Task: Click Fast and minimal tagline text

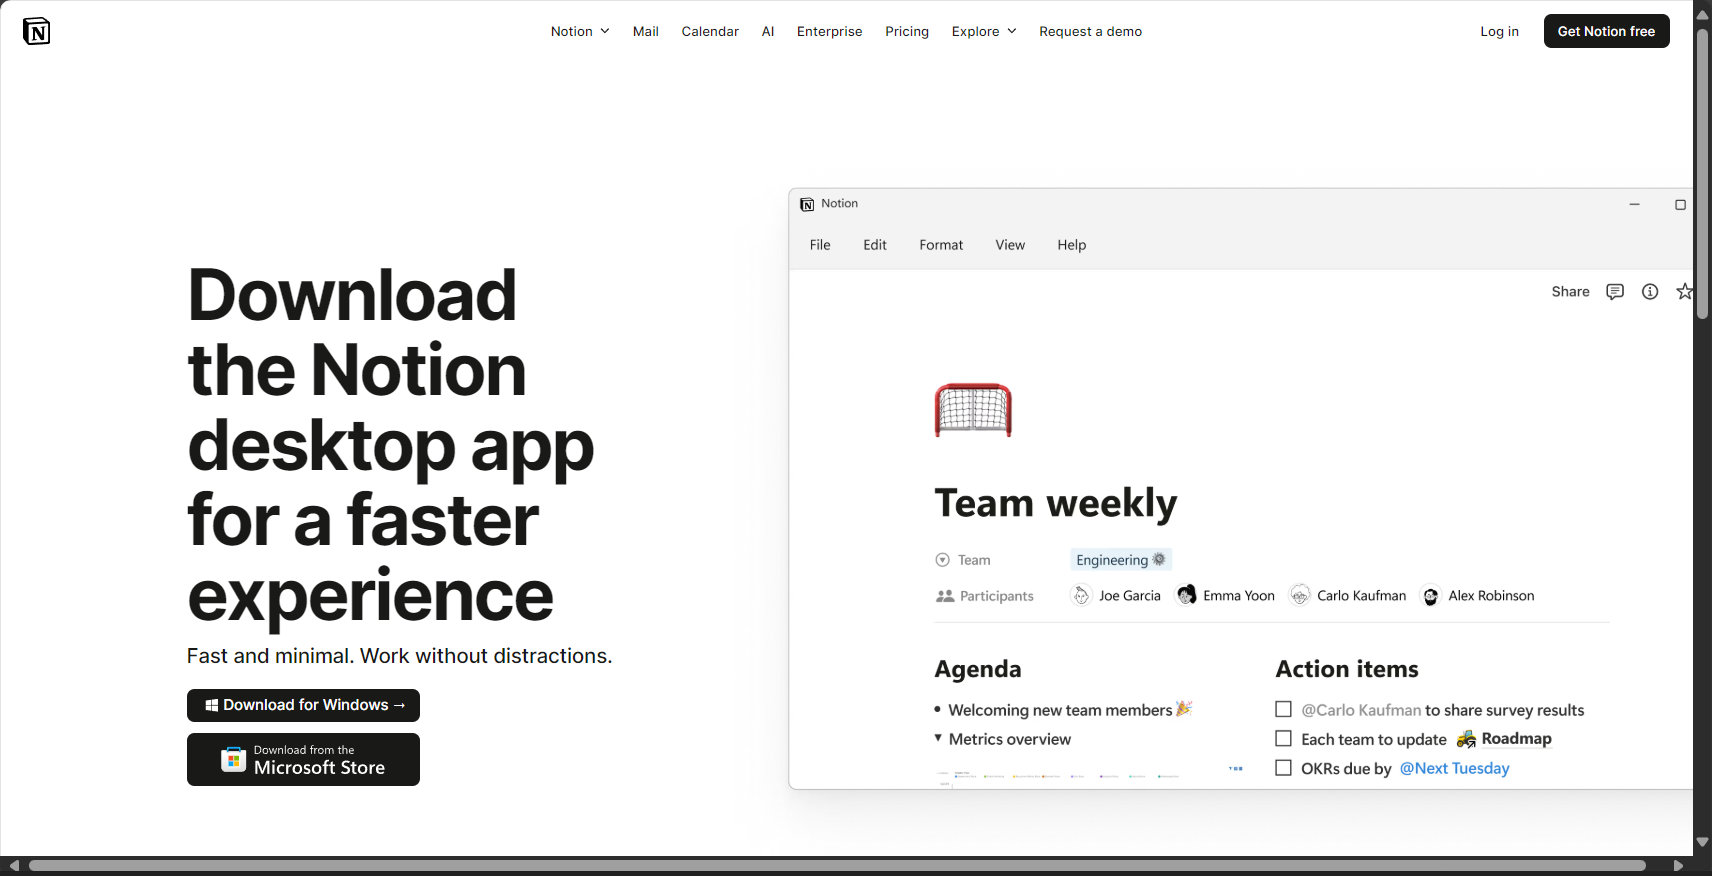Action: [399, 656]
